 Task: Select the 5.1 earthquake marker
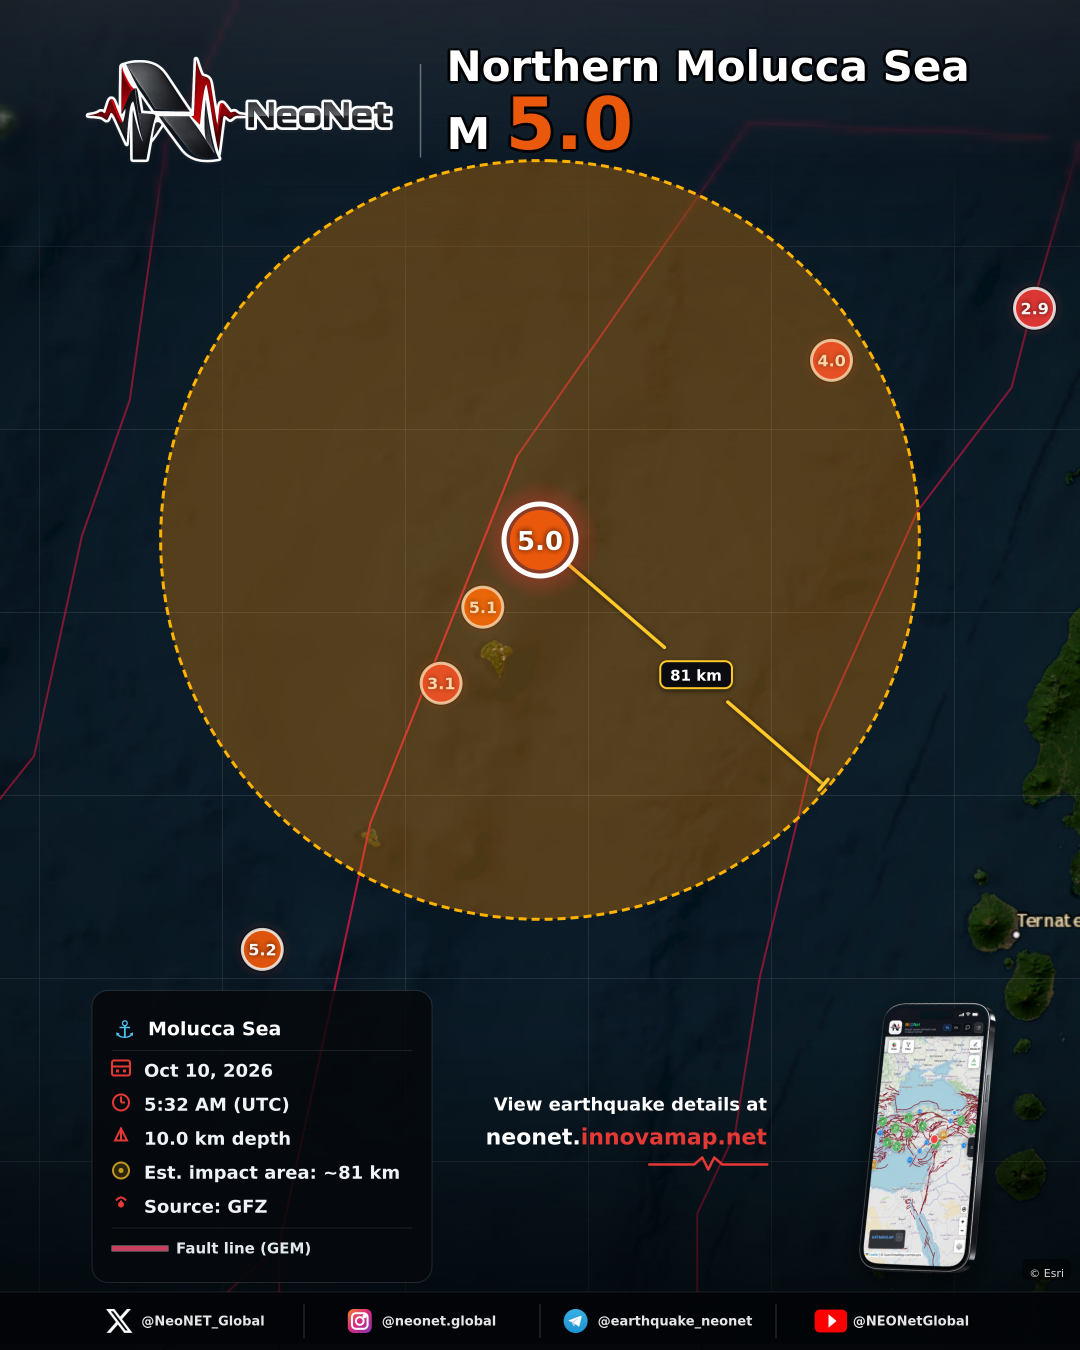click(483, 607)
